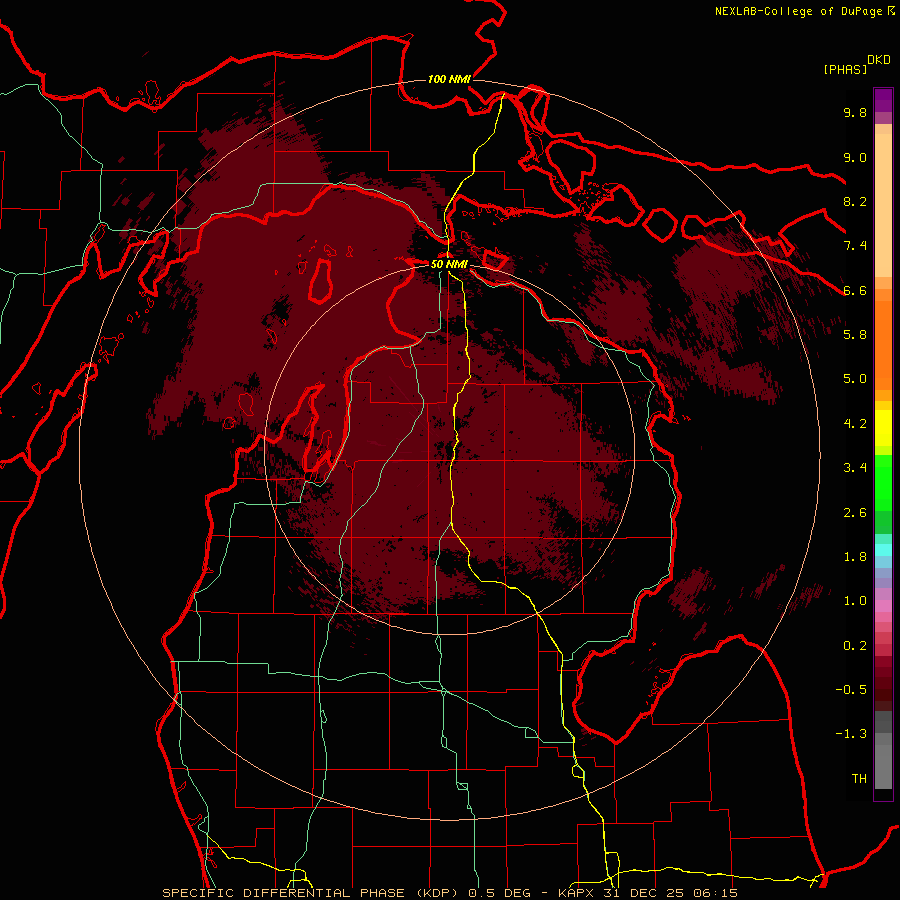
Task: Click the 2.6 value on the legend
Action: click(x=855, y=513)
